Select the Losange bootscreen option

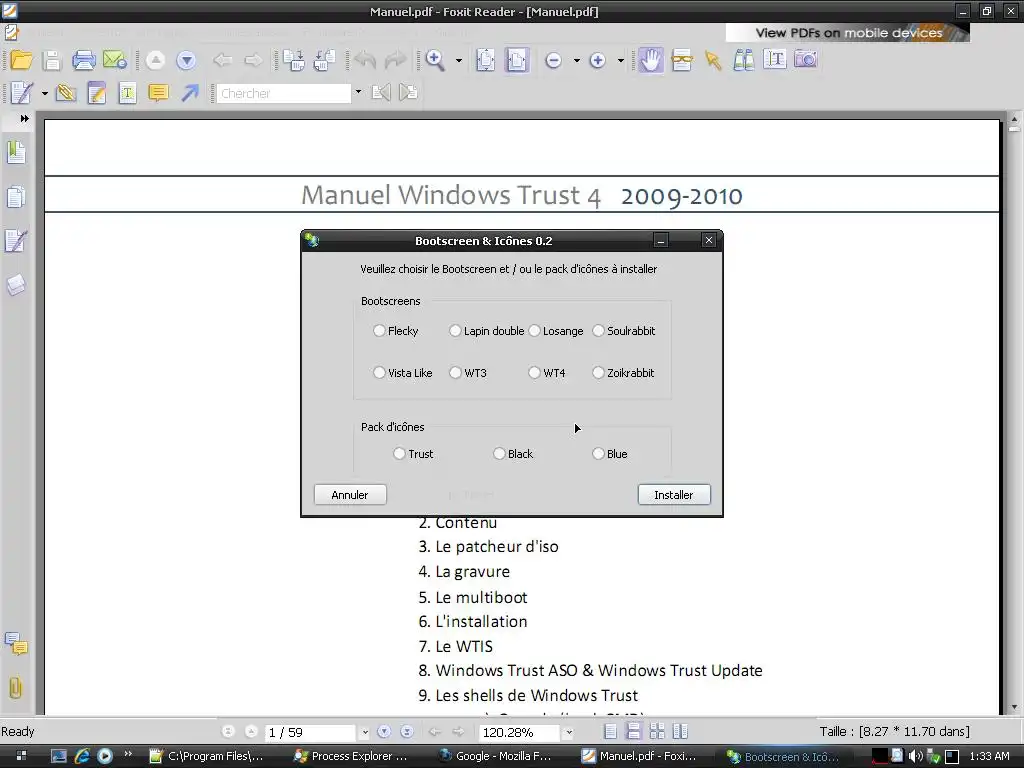pyautogui.click(x=534, y=330)
